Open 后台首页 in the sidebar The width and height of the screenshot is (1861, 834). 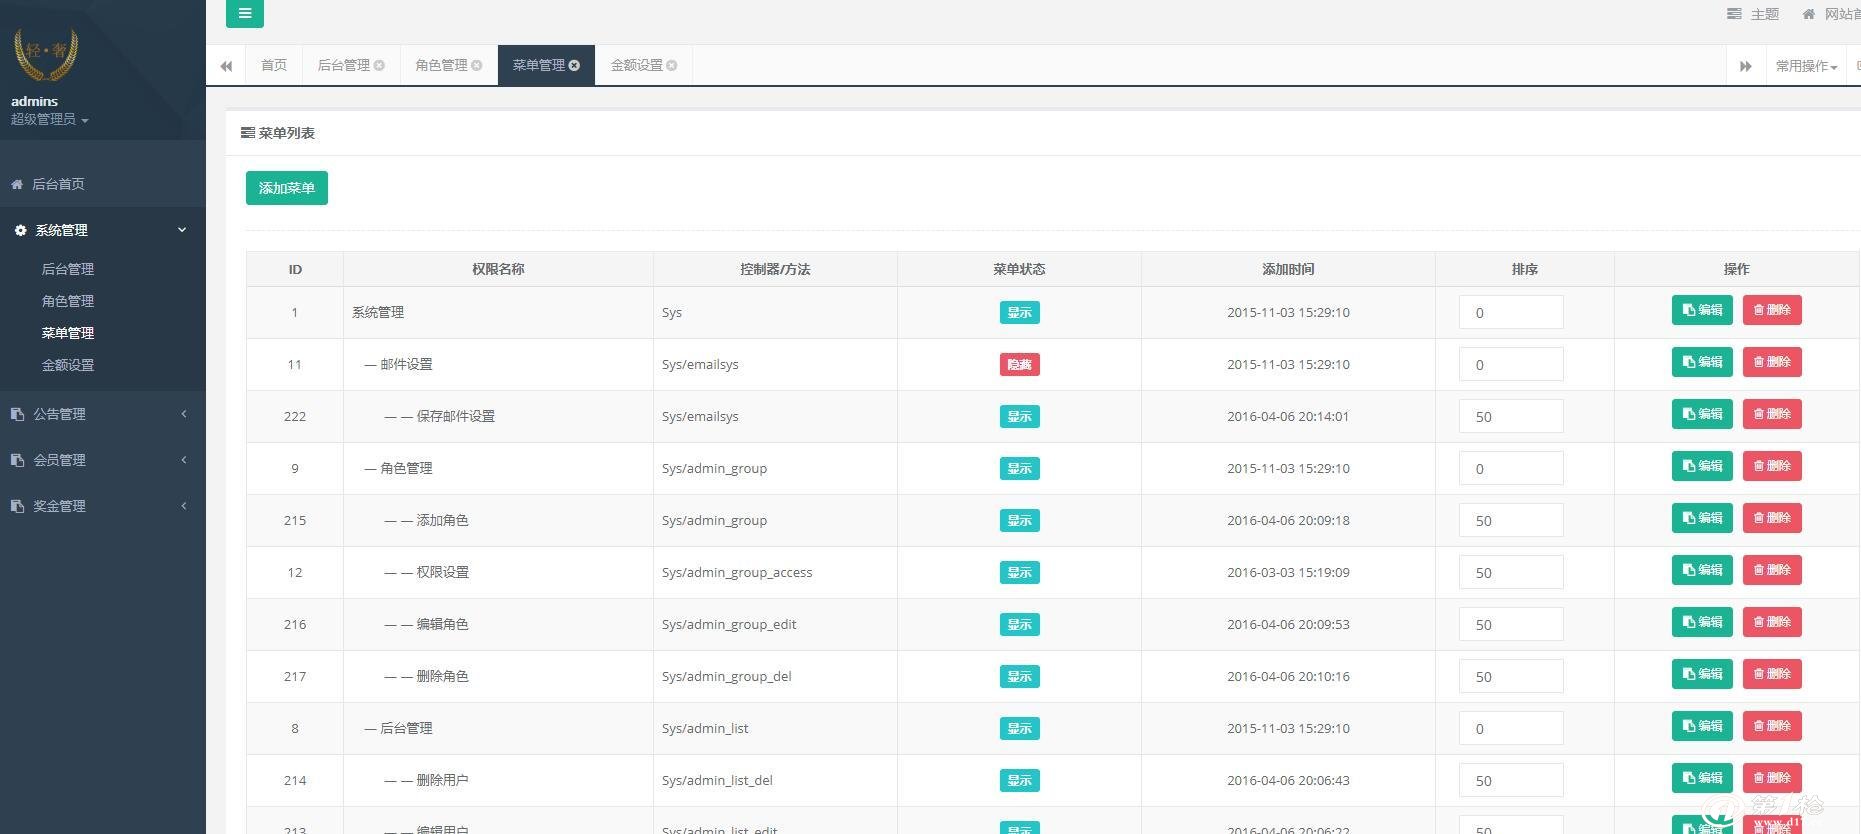pos(58,184)
